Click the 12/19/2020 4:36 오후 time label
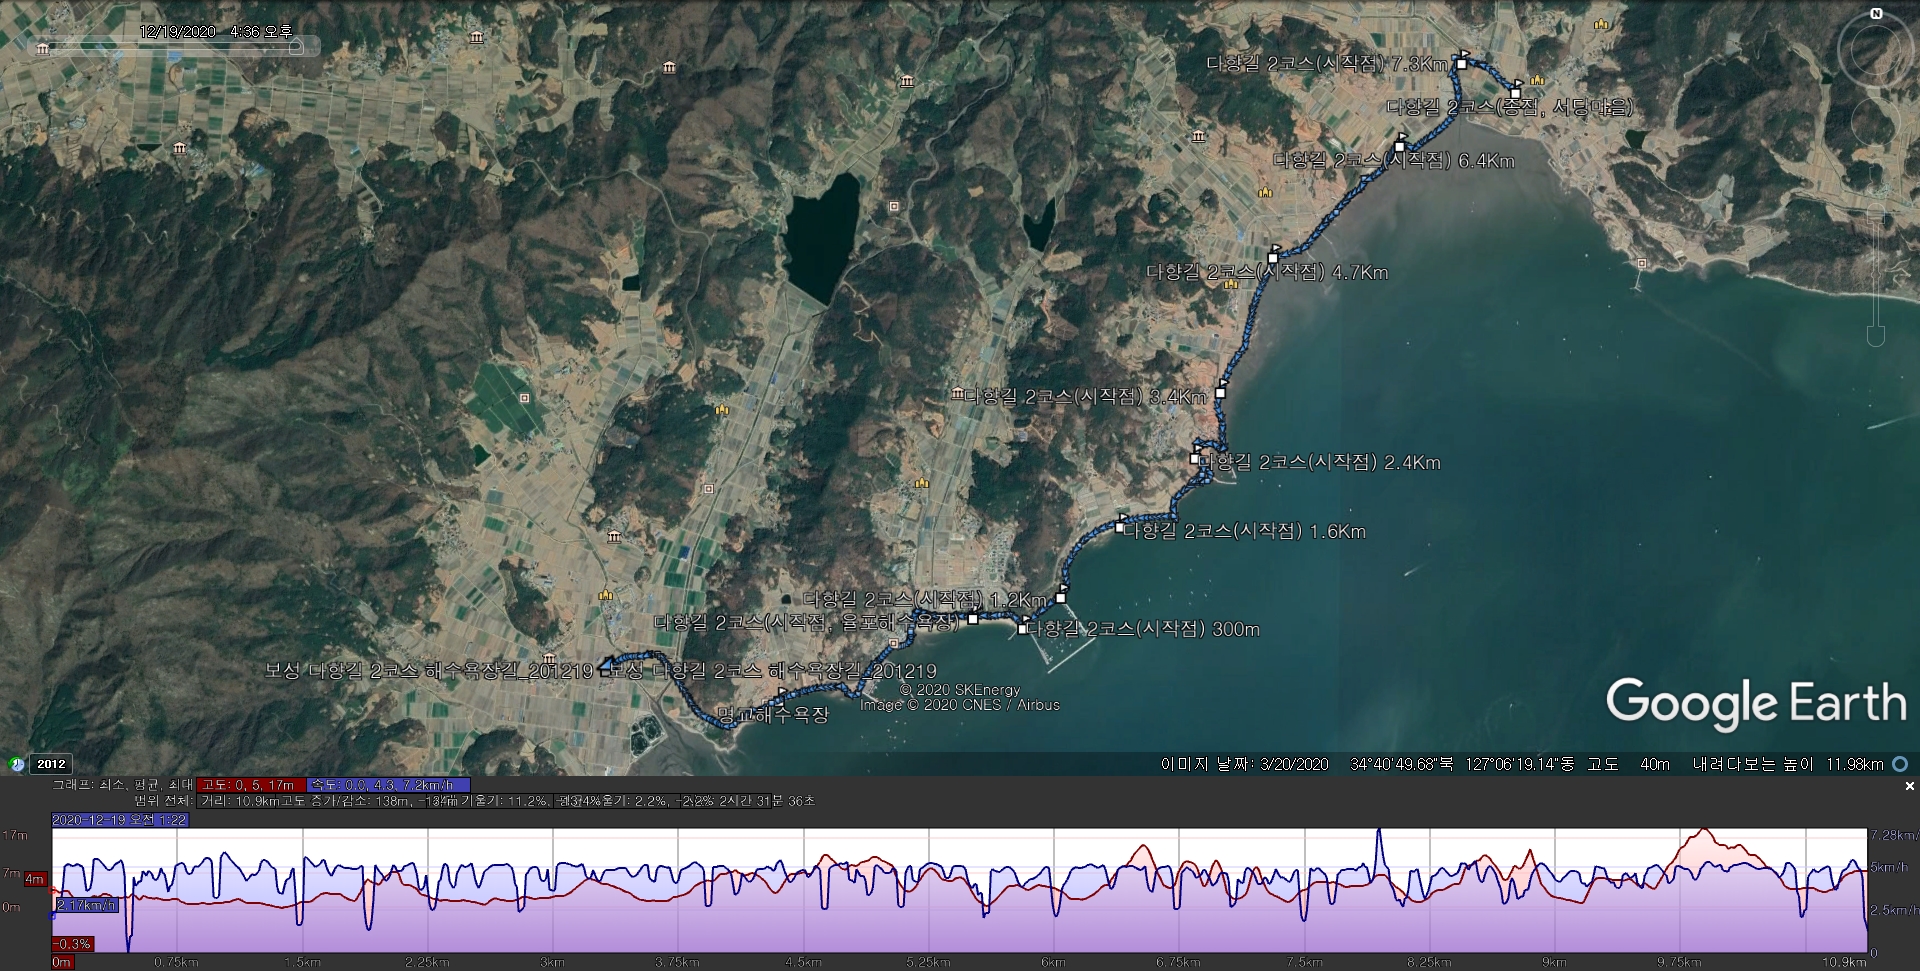The height and width of the screenshot is (971, 1920). pyautogui.click(x=216, y=31)
